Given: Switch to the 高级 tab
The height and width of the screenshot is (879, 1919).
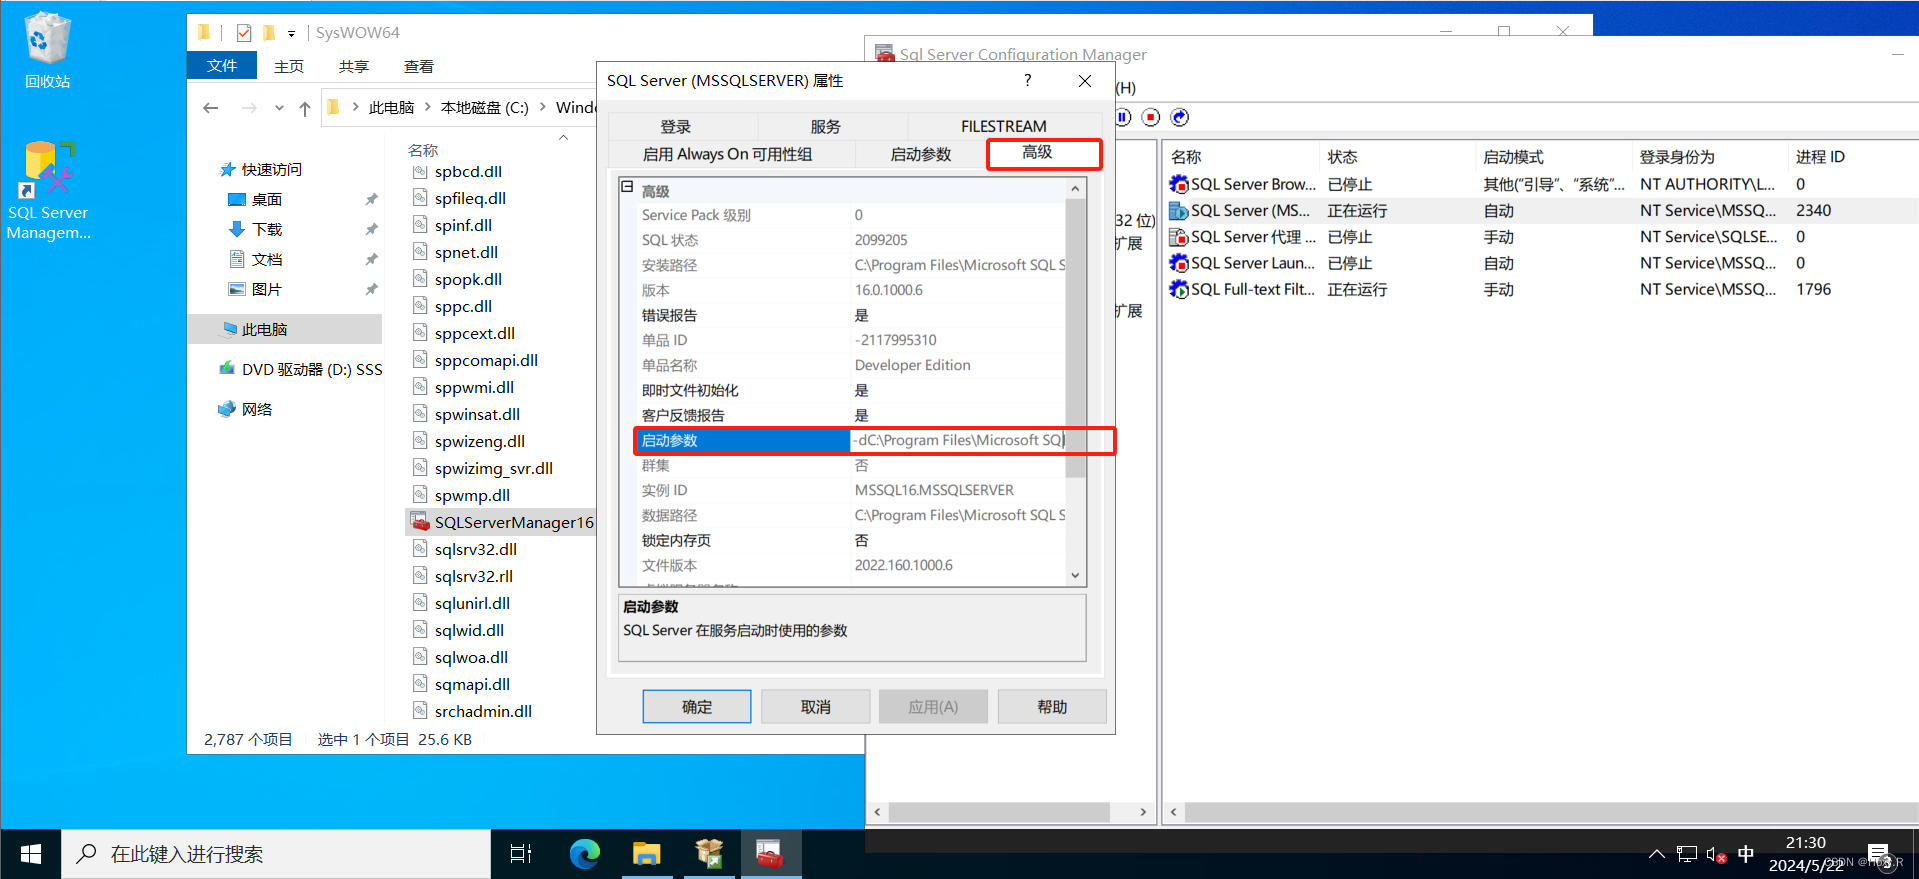Looking at the screenshot, I should click(x=1044, y=153).
